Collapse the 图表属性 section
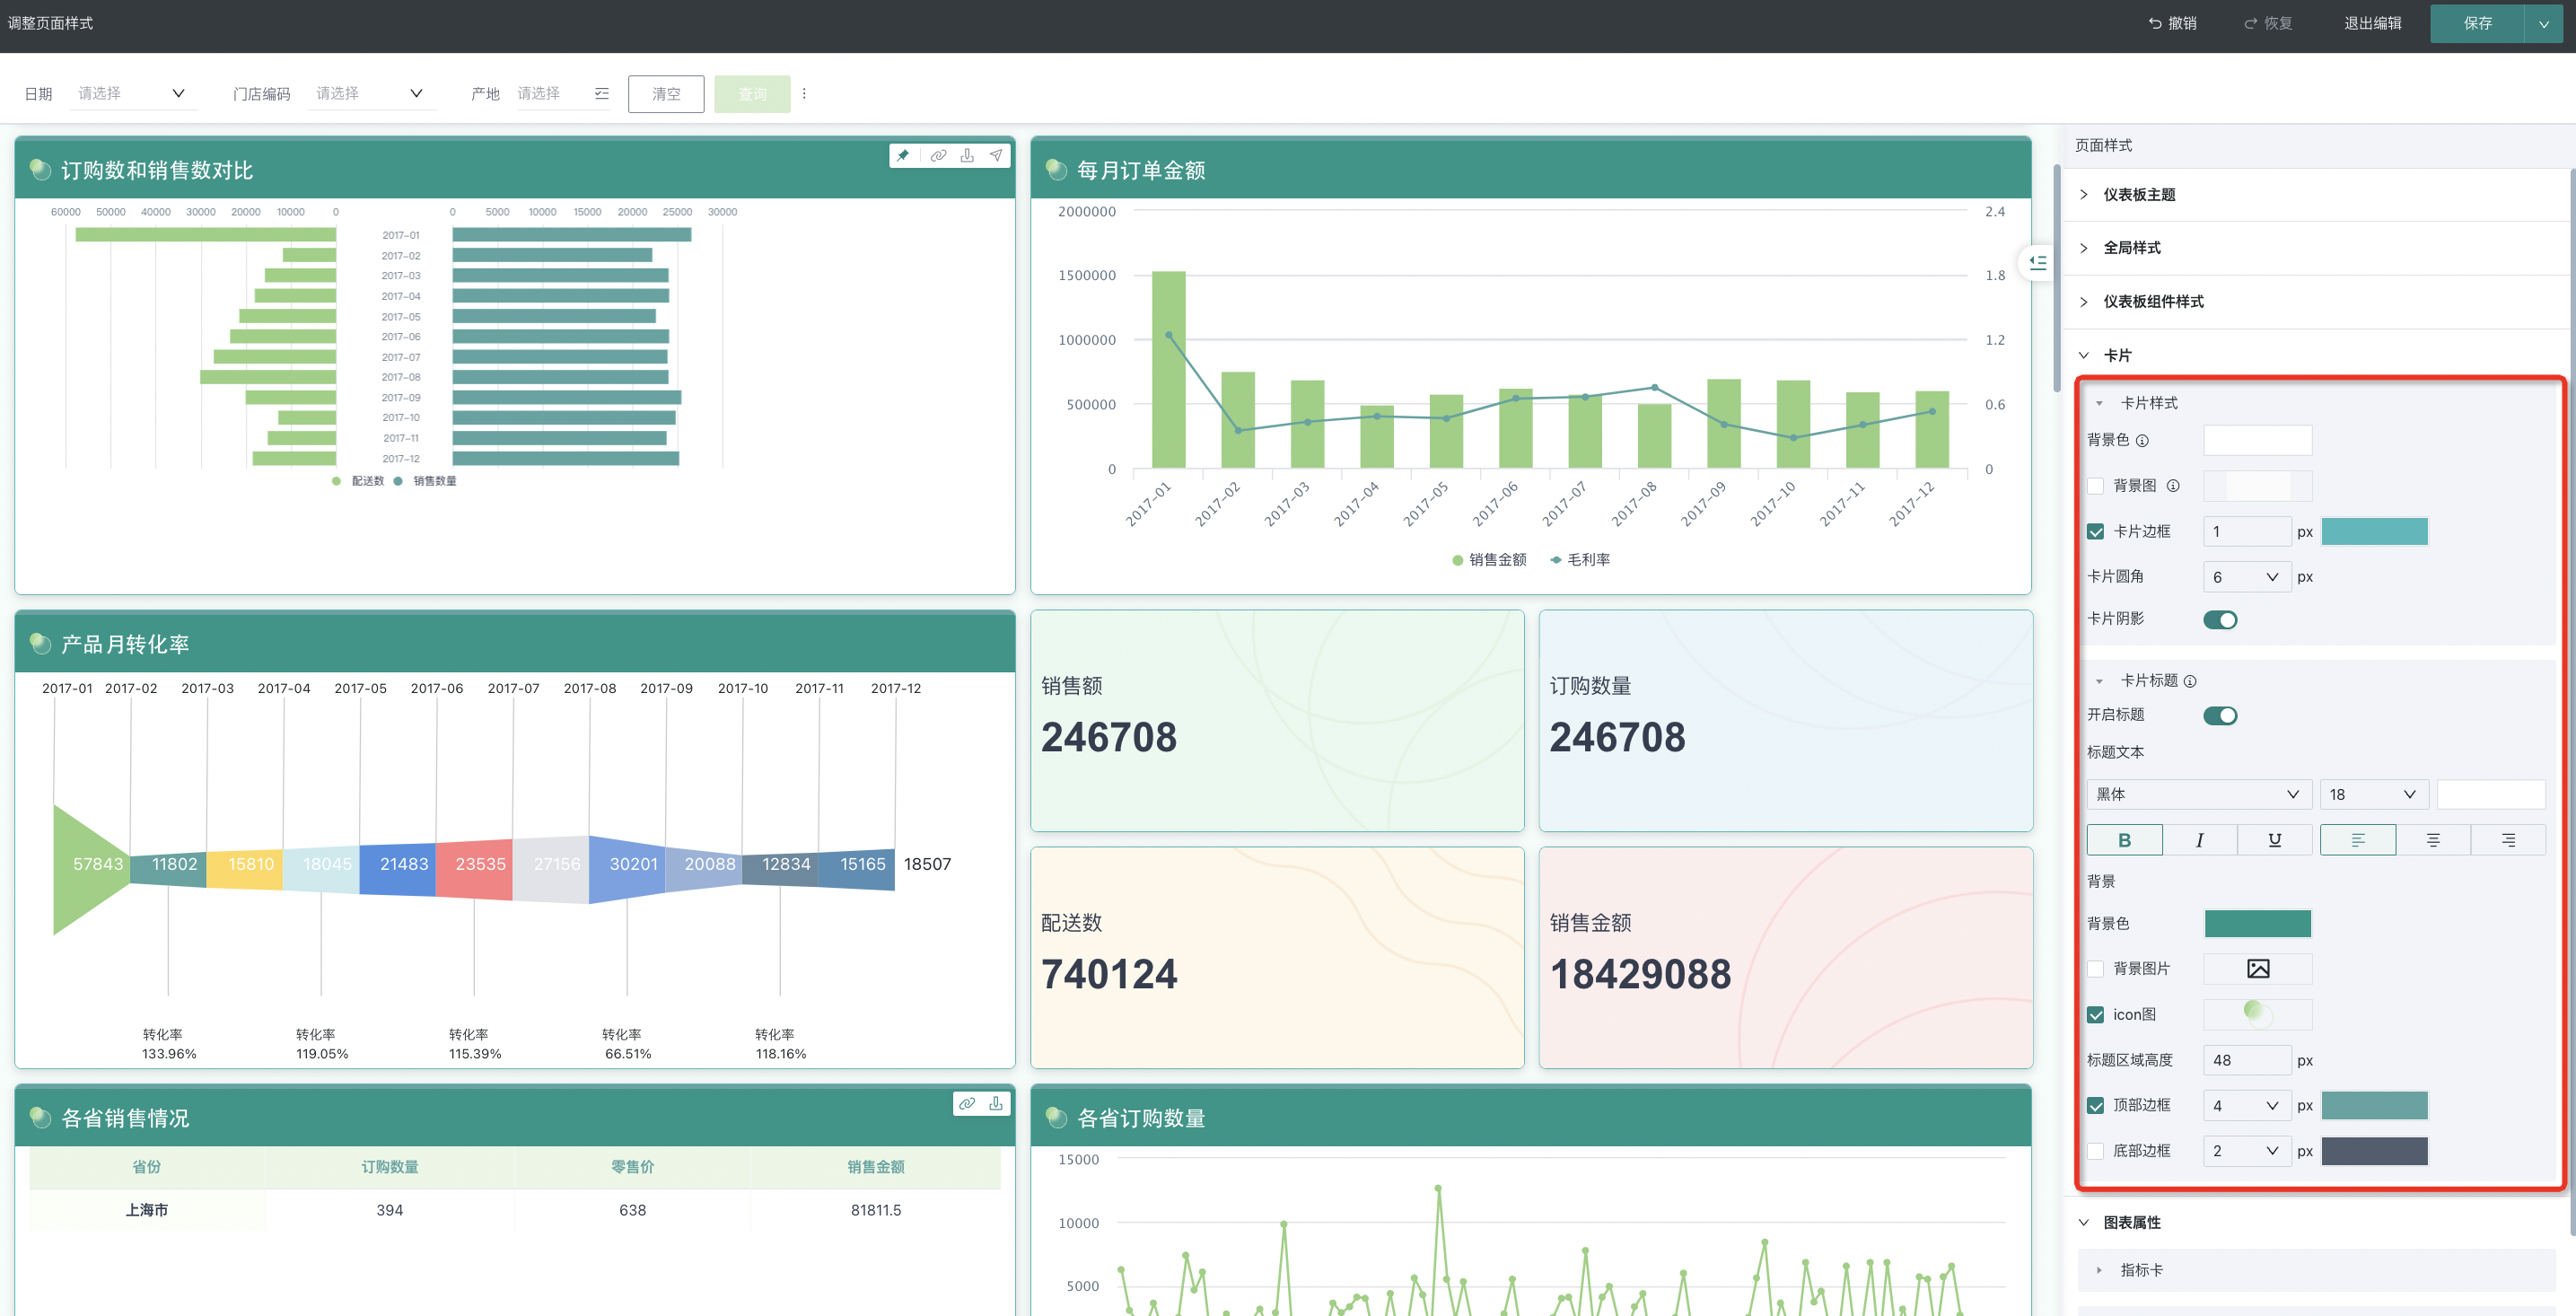Screen dimensions: 2576x1316 pos(2131,1222)
